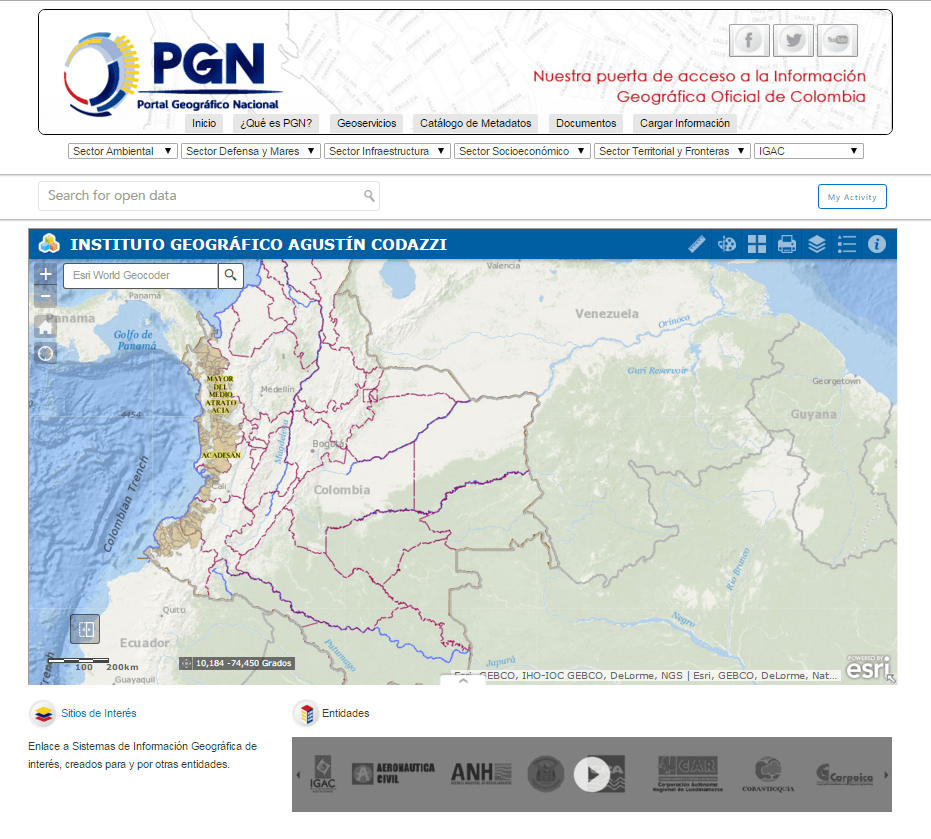The image size is (931, 839).
Task: Open the Sector Ambiental dropdown
Action: [x=119, y=150]
